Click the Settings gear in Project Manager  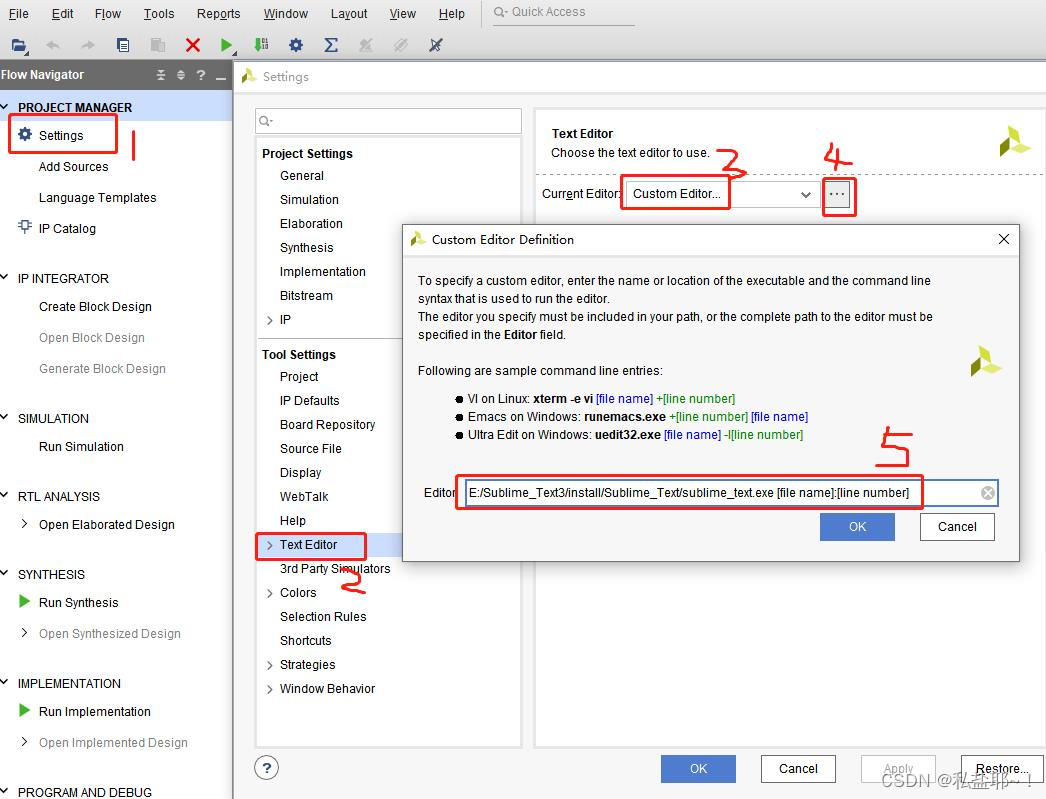coord(25,135)
